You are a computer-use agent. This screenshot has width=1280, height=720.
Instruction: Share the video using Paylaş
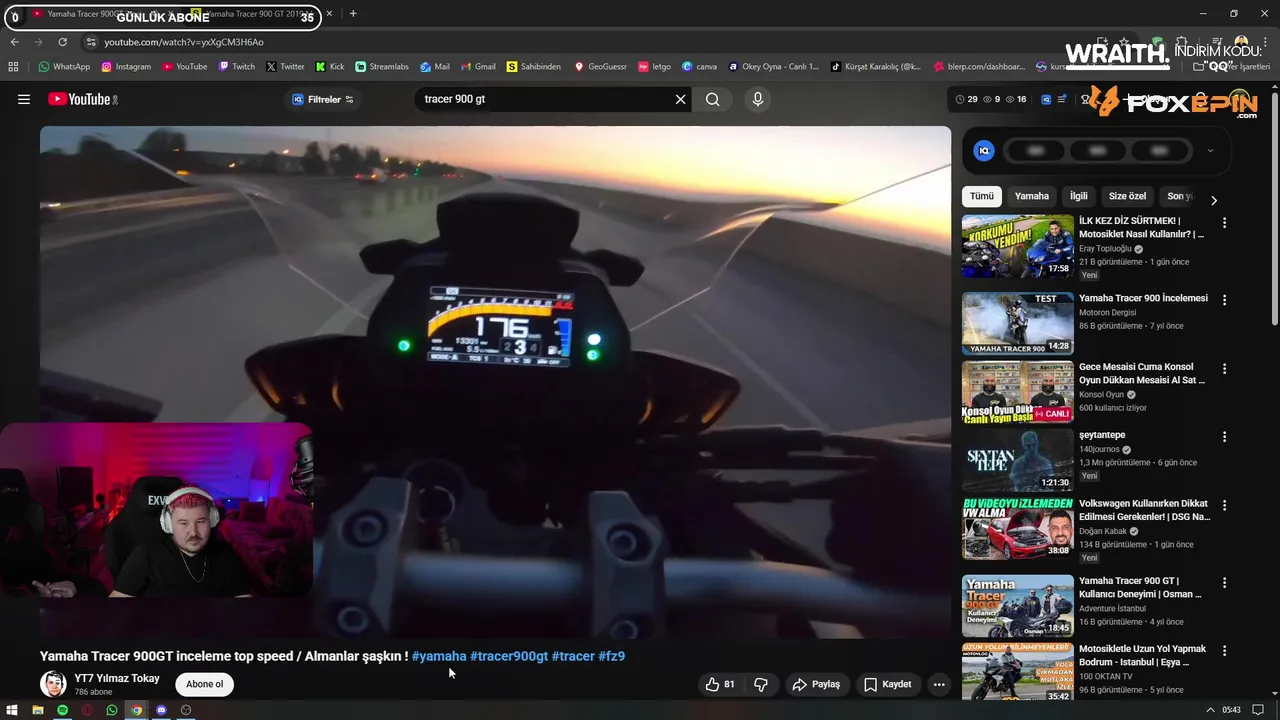tap(816, 684)
